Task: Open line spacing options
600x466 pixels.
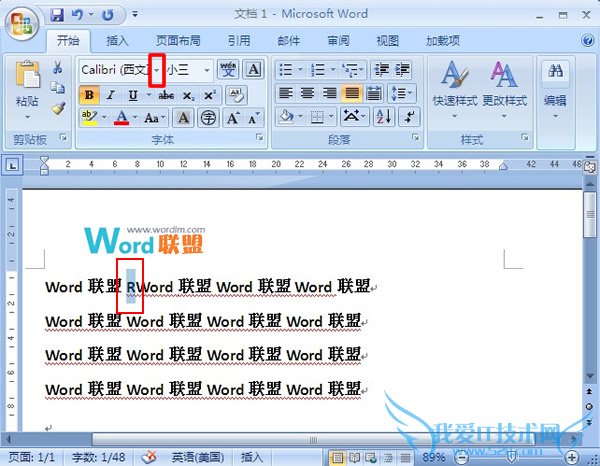Action: click(x=402, y=93)
